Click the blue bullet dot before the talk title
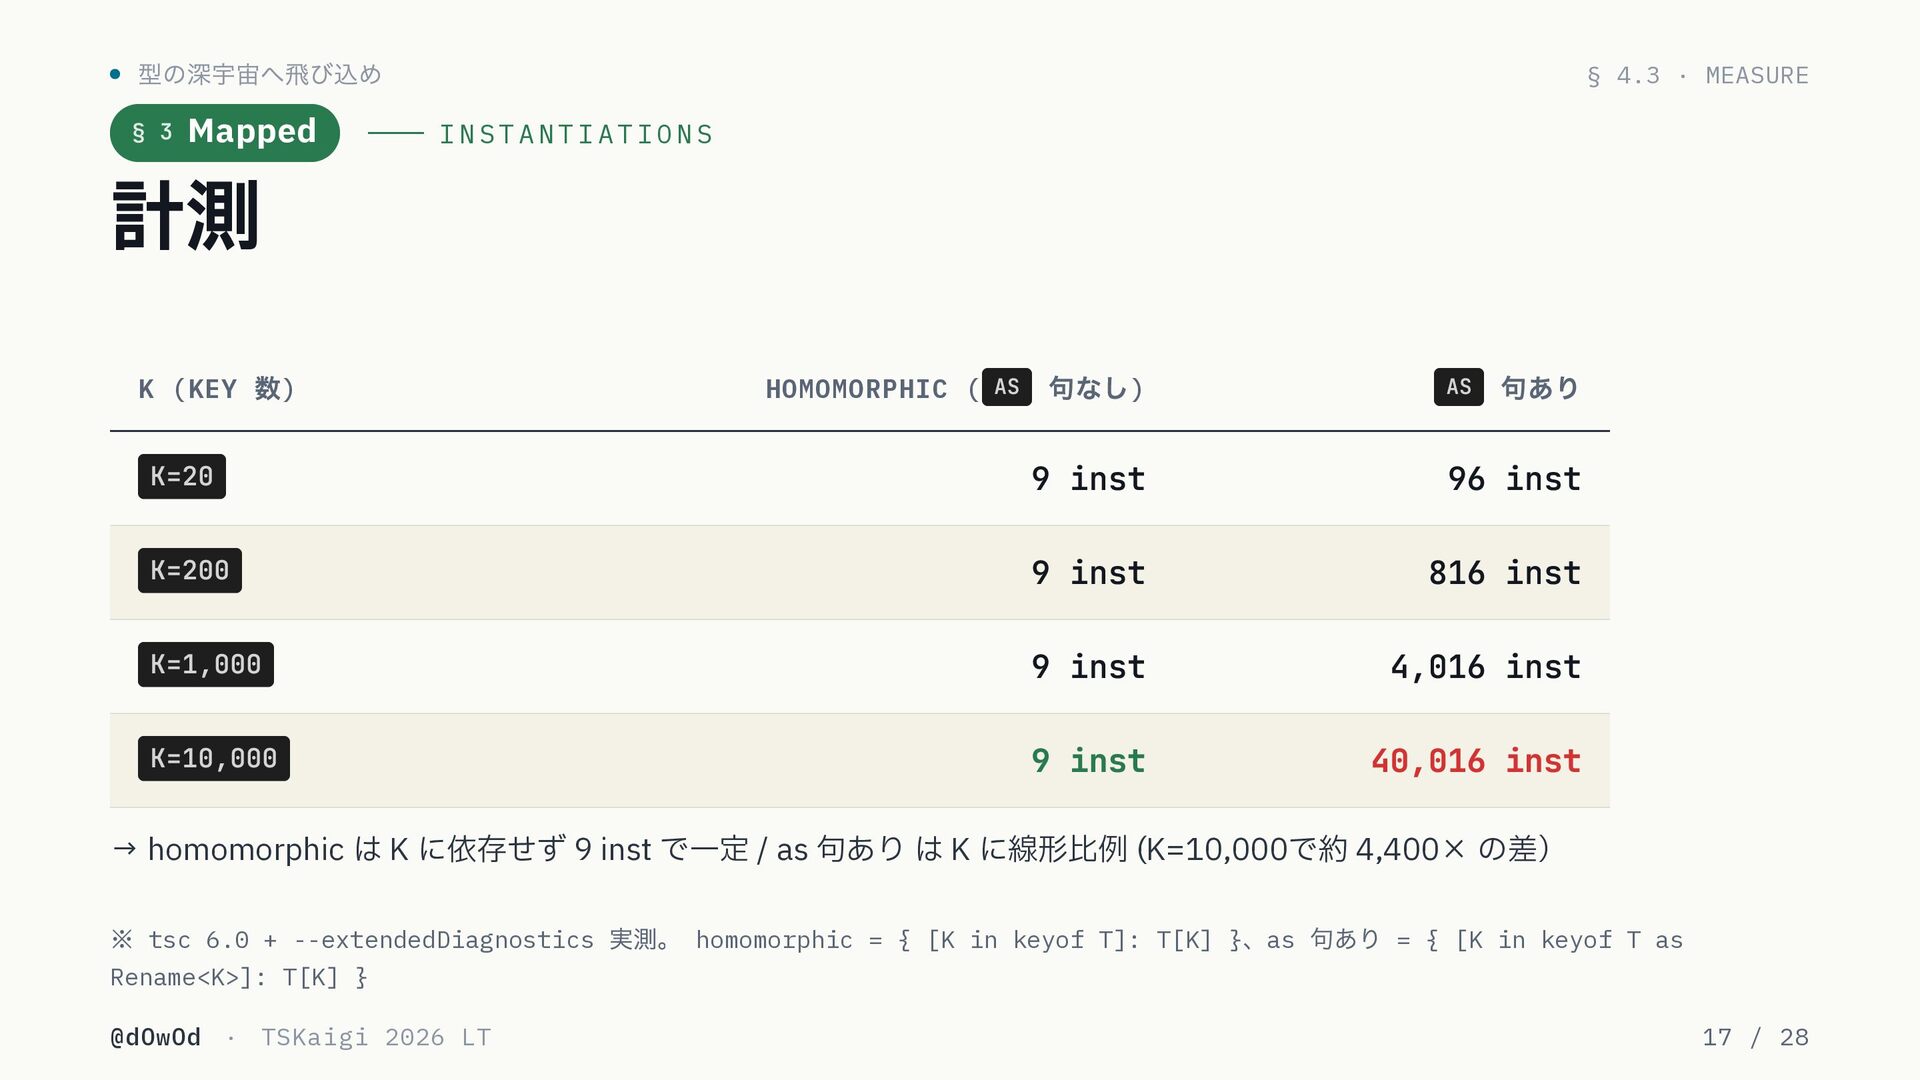1920x1080 pixels. point(115,74)
